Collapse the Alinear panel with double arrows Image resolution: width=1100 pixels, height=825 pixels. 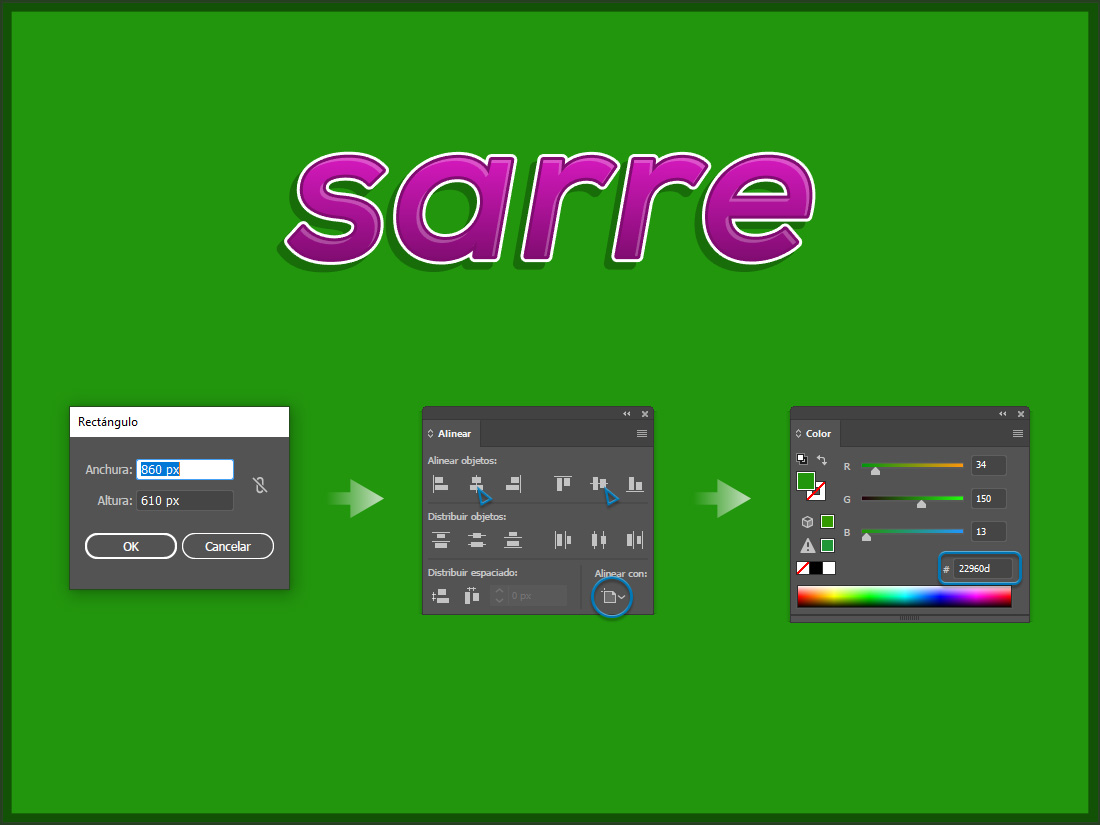627,414
